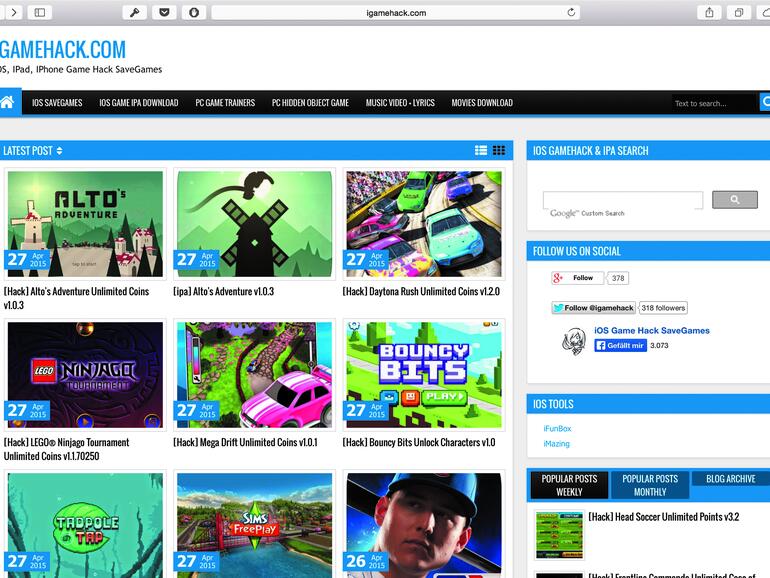Click the 'Text to search...' field
This screenshot has width=770, height=578.
click(x=715, y=103)
